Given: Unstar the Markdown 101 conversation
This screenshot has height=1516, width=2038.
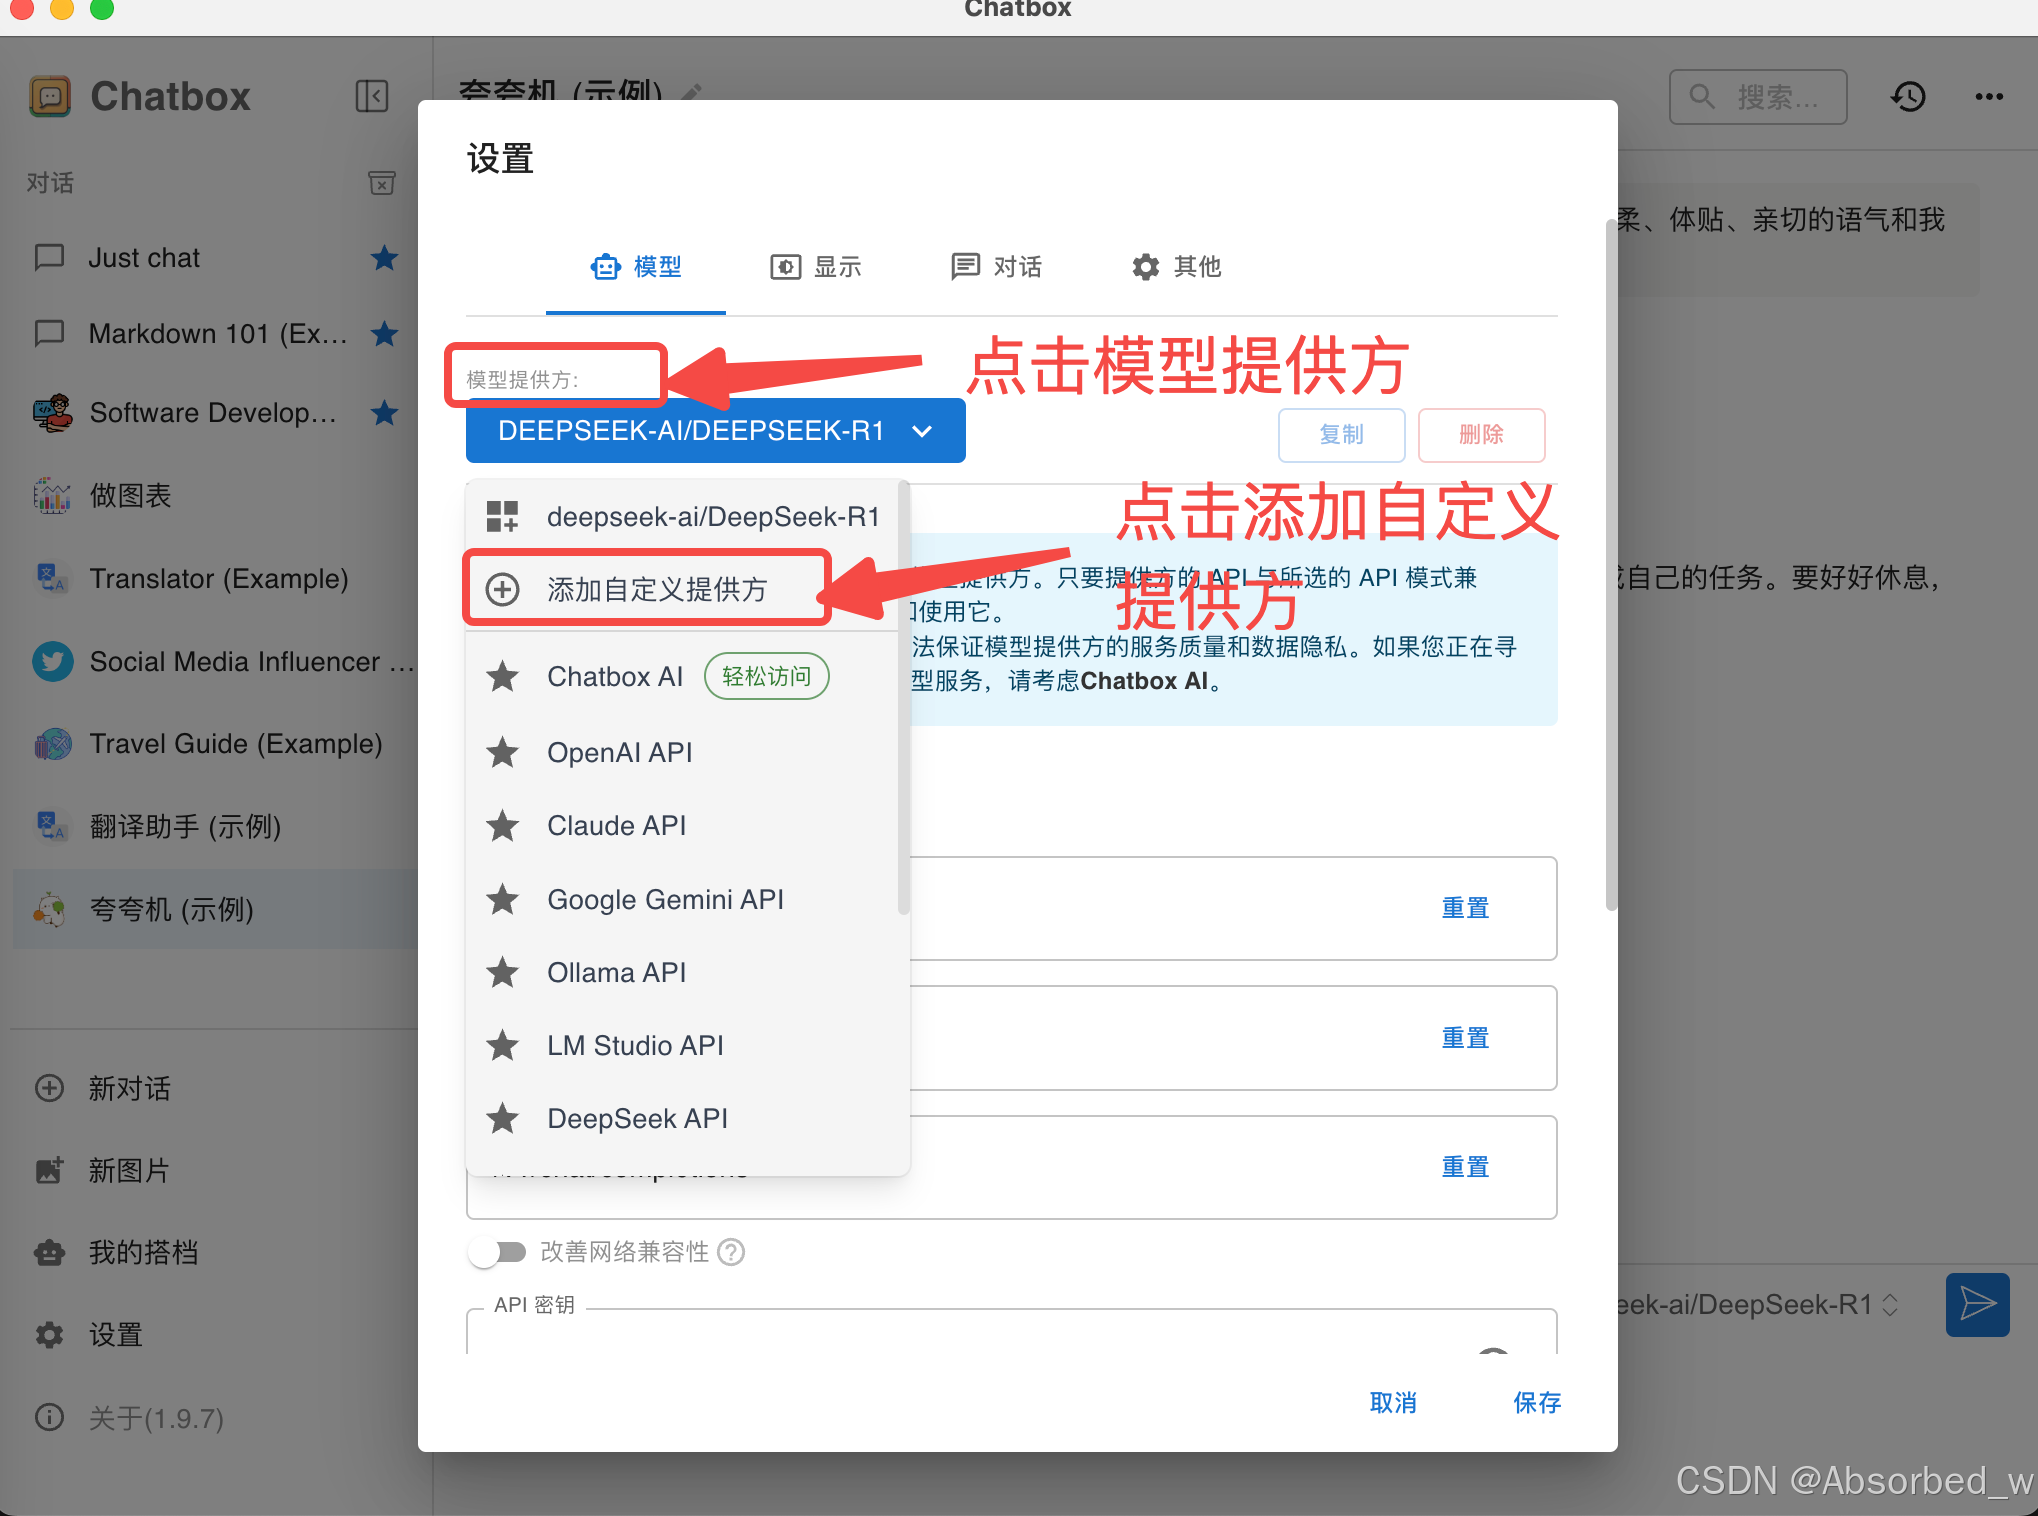Looking at the screenshot, I should point(384,333).
